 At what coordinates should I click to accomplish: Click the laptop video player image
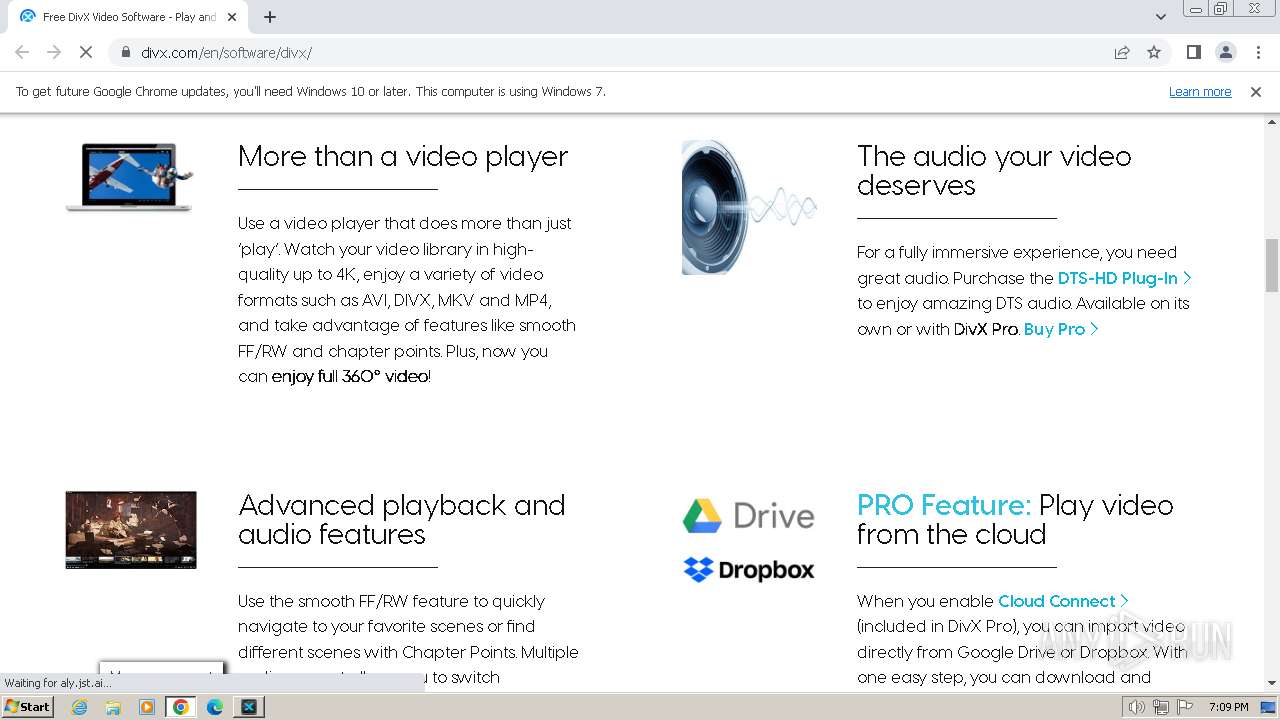tap(130, 177)
